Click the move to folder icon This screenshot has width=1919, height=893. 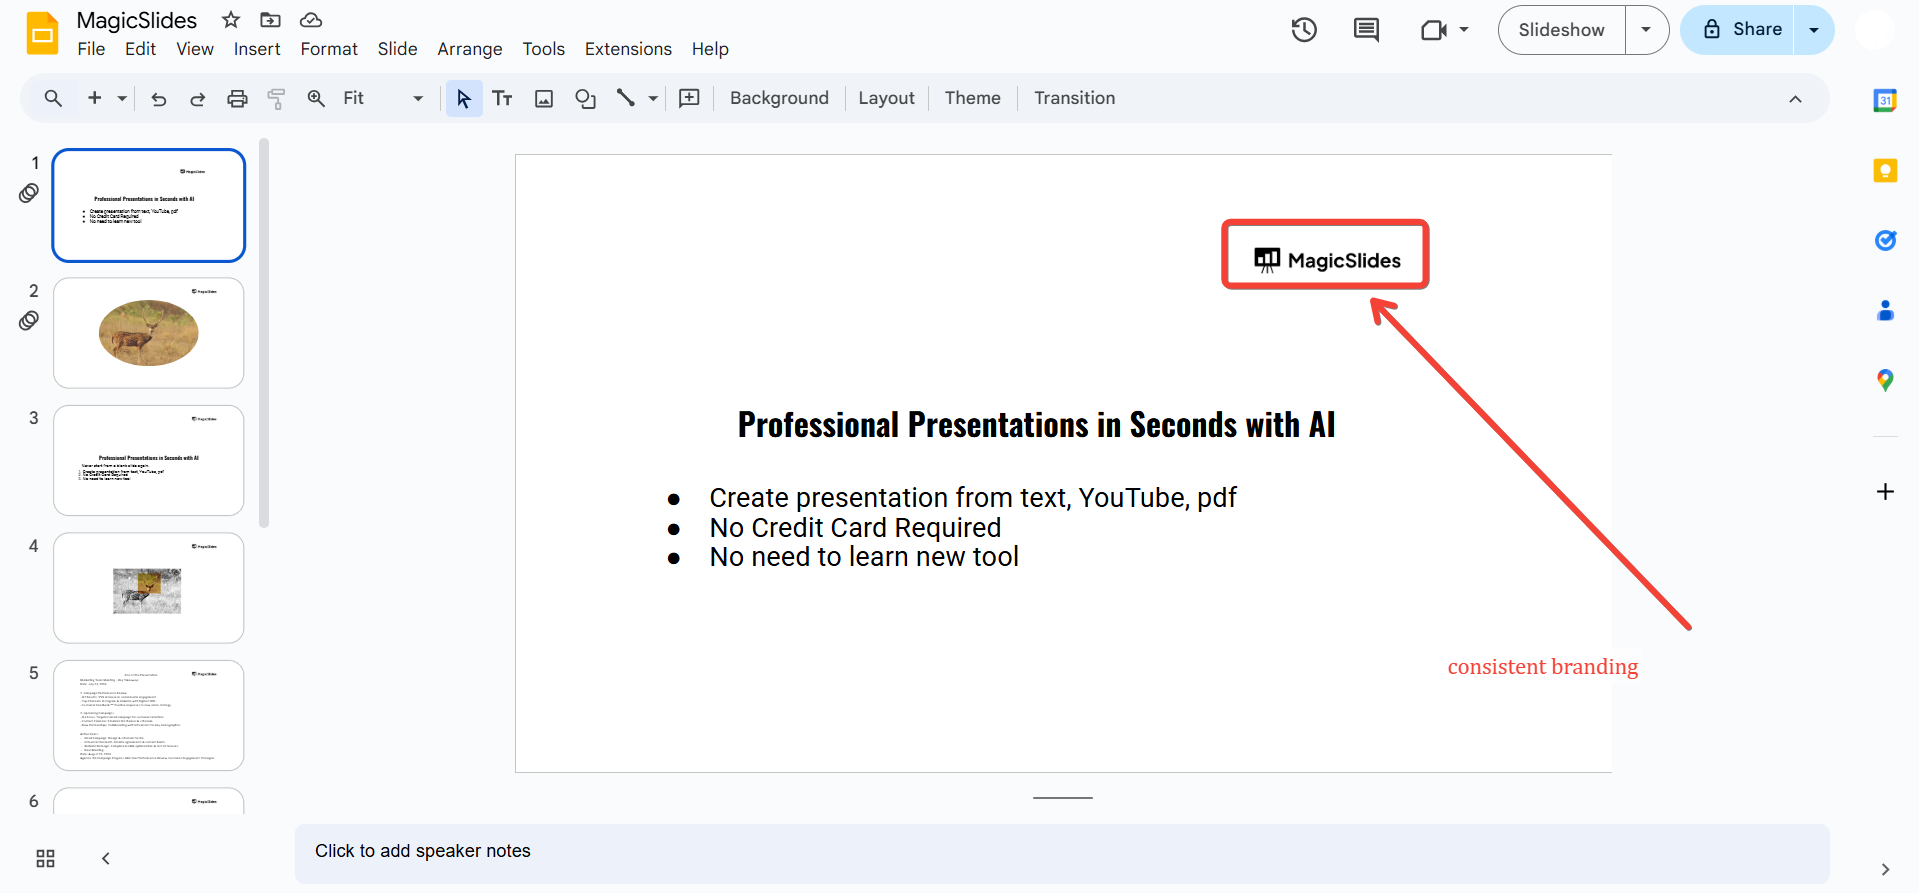coord(270,20)
